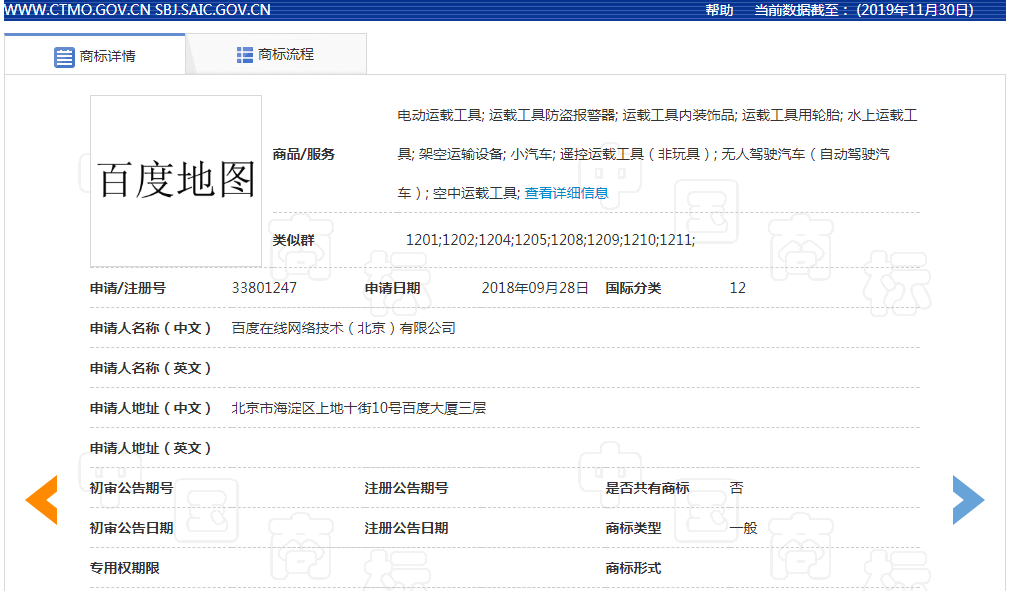Go to previous trademark with orange arrow
Image resolution: width=1012 pixels, height=591 pixels.
point(41,499)
